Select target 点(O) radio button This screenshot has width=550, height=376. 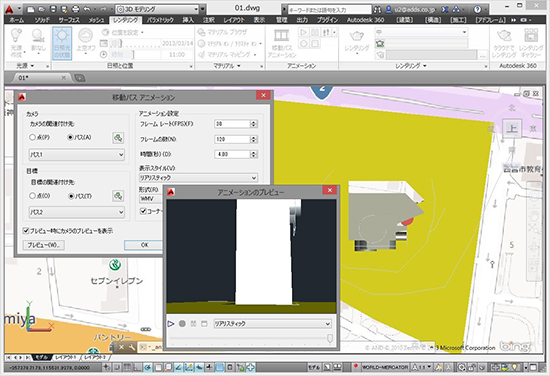pos(32,196)
